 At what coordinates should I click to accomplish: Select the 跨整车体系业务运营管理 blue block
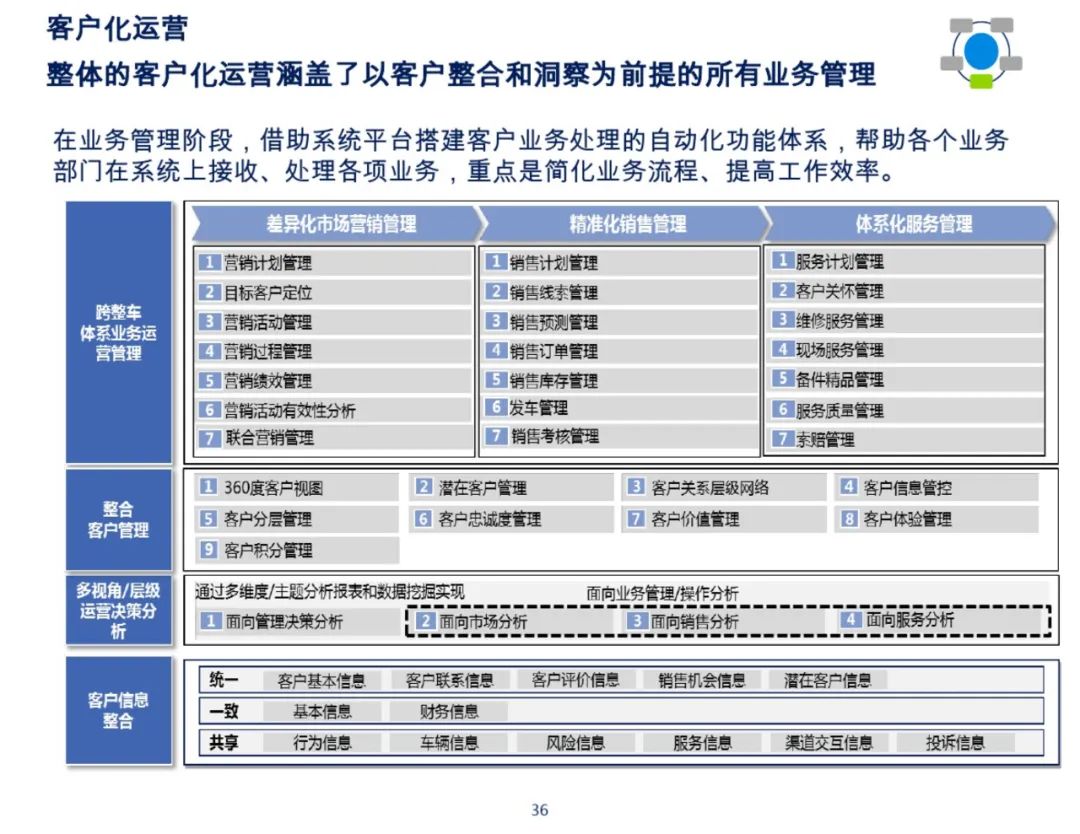click(x=118, y=333)
